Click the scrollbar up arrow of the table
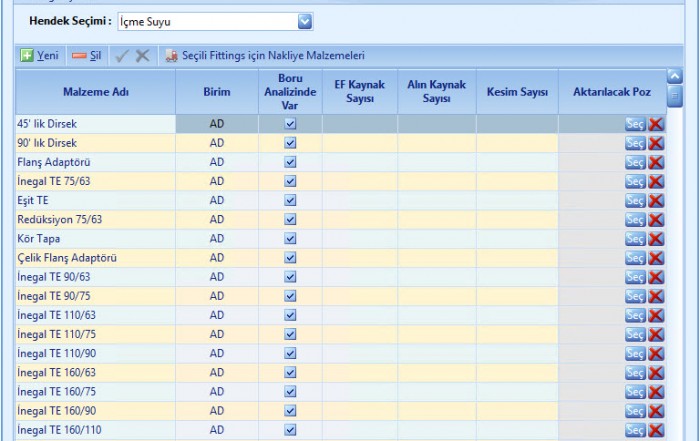Image resolution: width=700 pixels, height=441 pixels. (674, 76)
